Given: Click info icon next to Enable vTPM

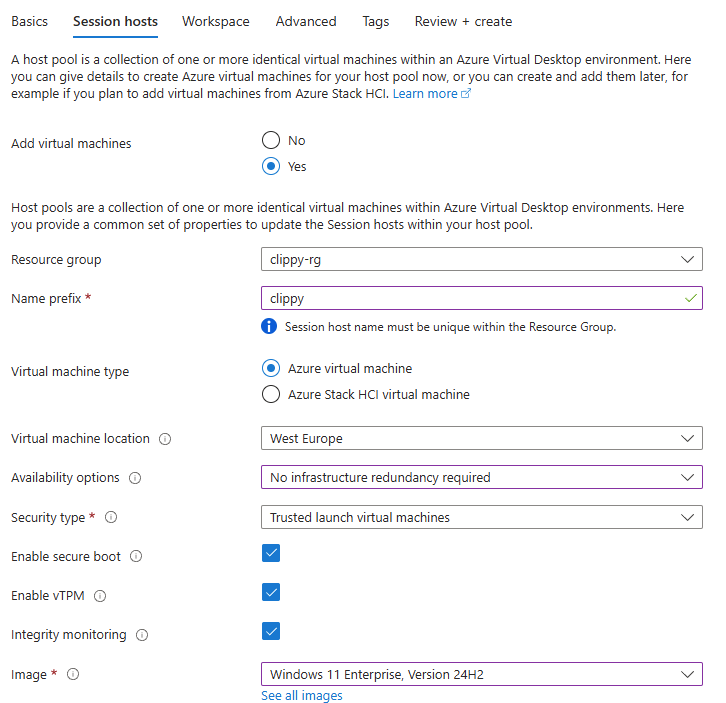Looking at the screenshot, I should pyautogui.click(x=100, y=596).
